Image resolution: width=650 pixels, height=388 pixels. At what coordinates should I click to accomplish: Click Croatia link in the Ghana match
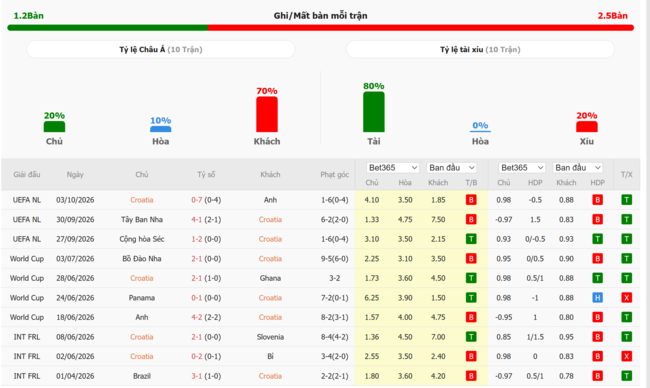pos(142,278)
